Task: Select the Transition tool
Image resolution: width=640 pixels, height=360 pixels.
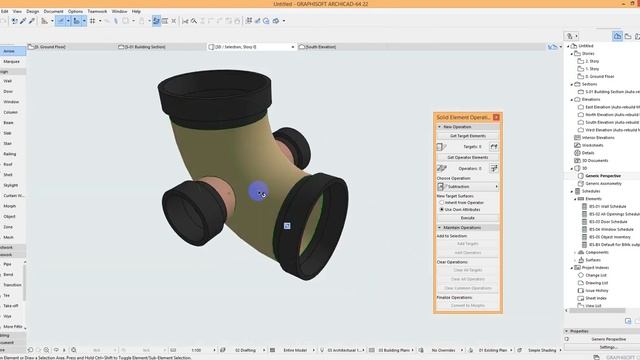Action: [x=11, y=285]
